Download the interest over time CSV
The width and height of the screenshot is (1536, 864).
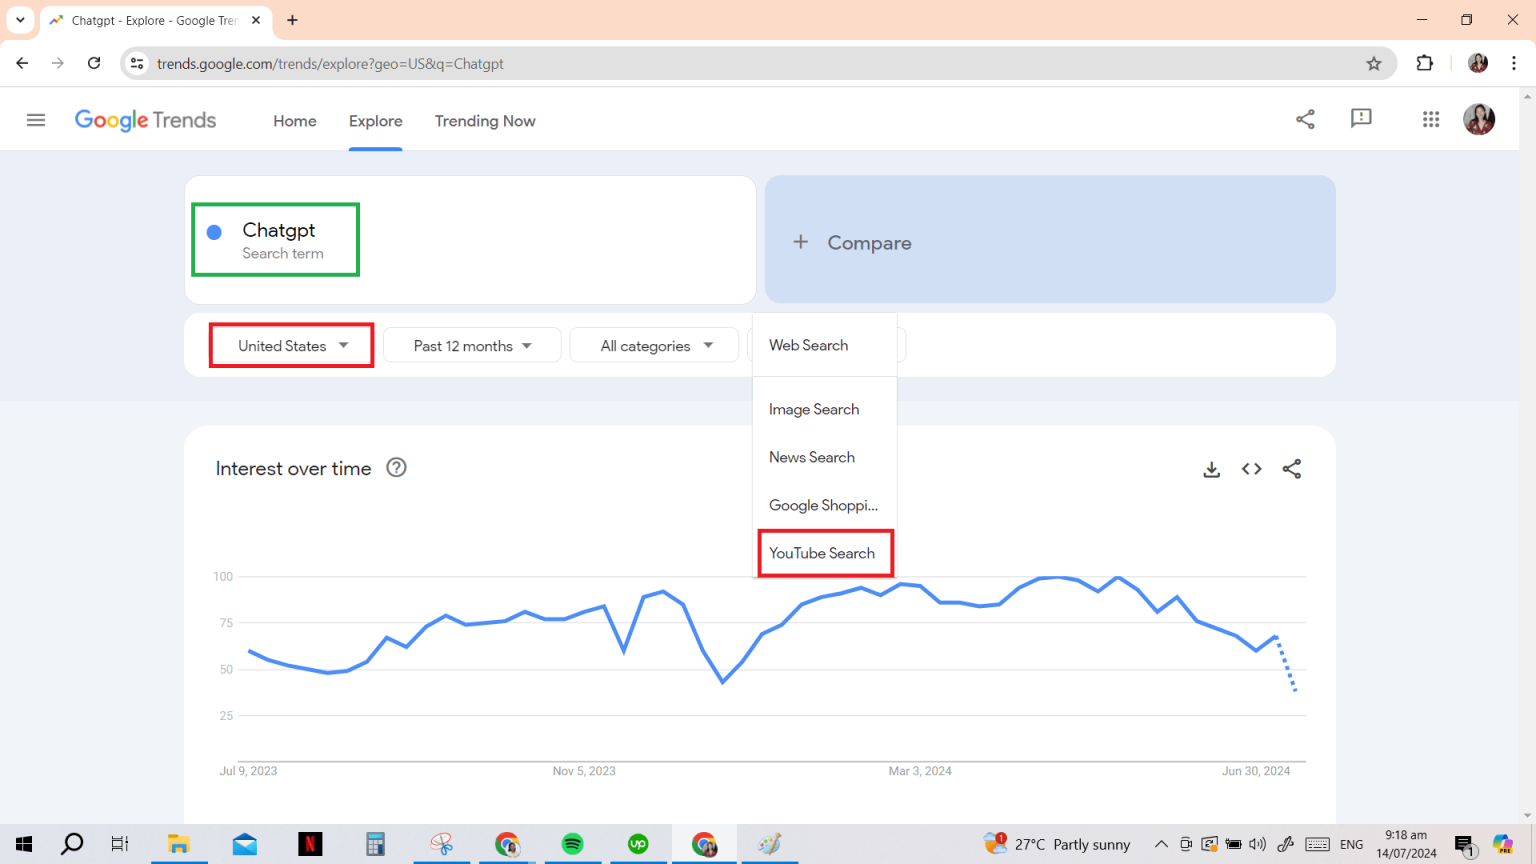1211,469
